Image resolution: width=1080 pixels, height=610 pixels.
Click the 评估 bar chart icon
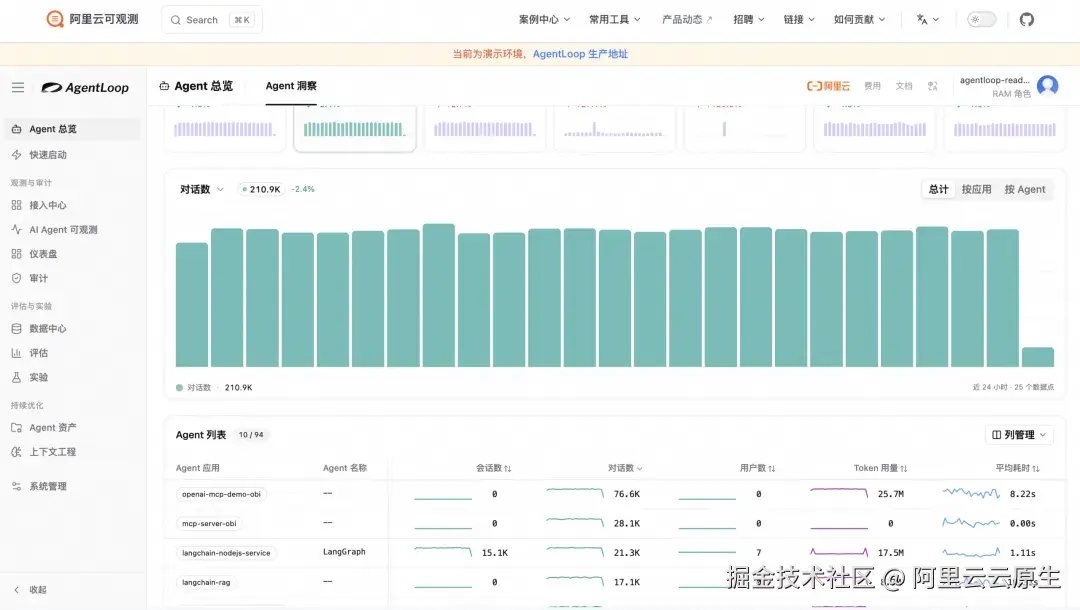pyautogui.click(x=17, y=353)
